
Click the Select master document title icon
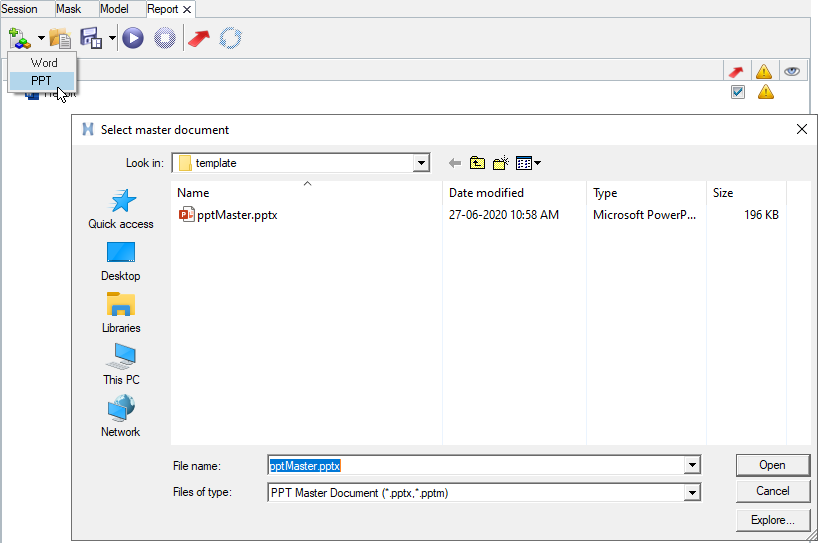point(88,129)
